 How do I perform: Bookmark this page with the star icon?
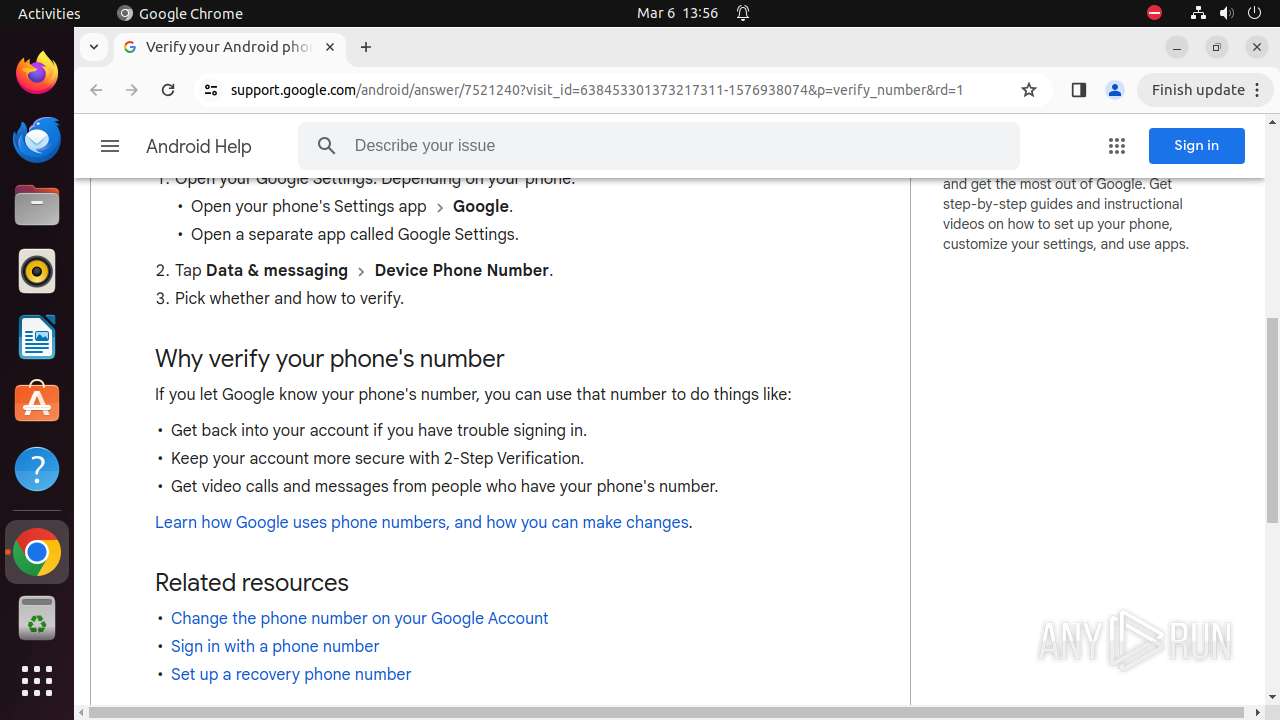(x=1029, y=90)
